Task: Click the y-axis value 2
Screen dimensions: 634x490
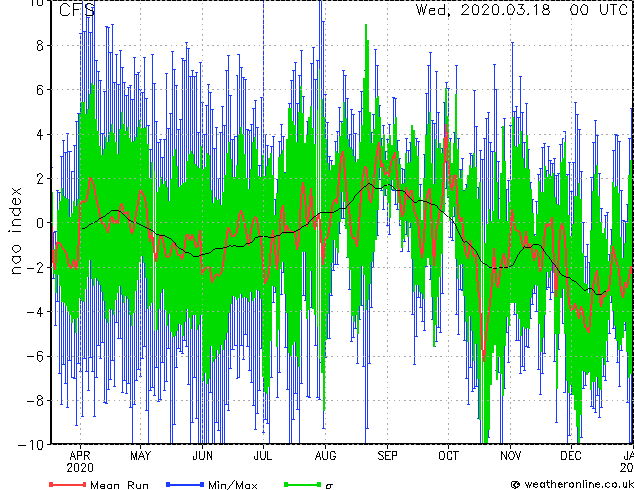Action: tap(40, 179)
